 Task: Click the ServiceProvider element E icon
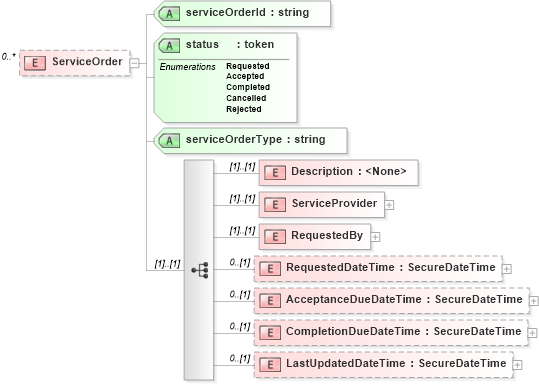point(275,205)
